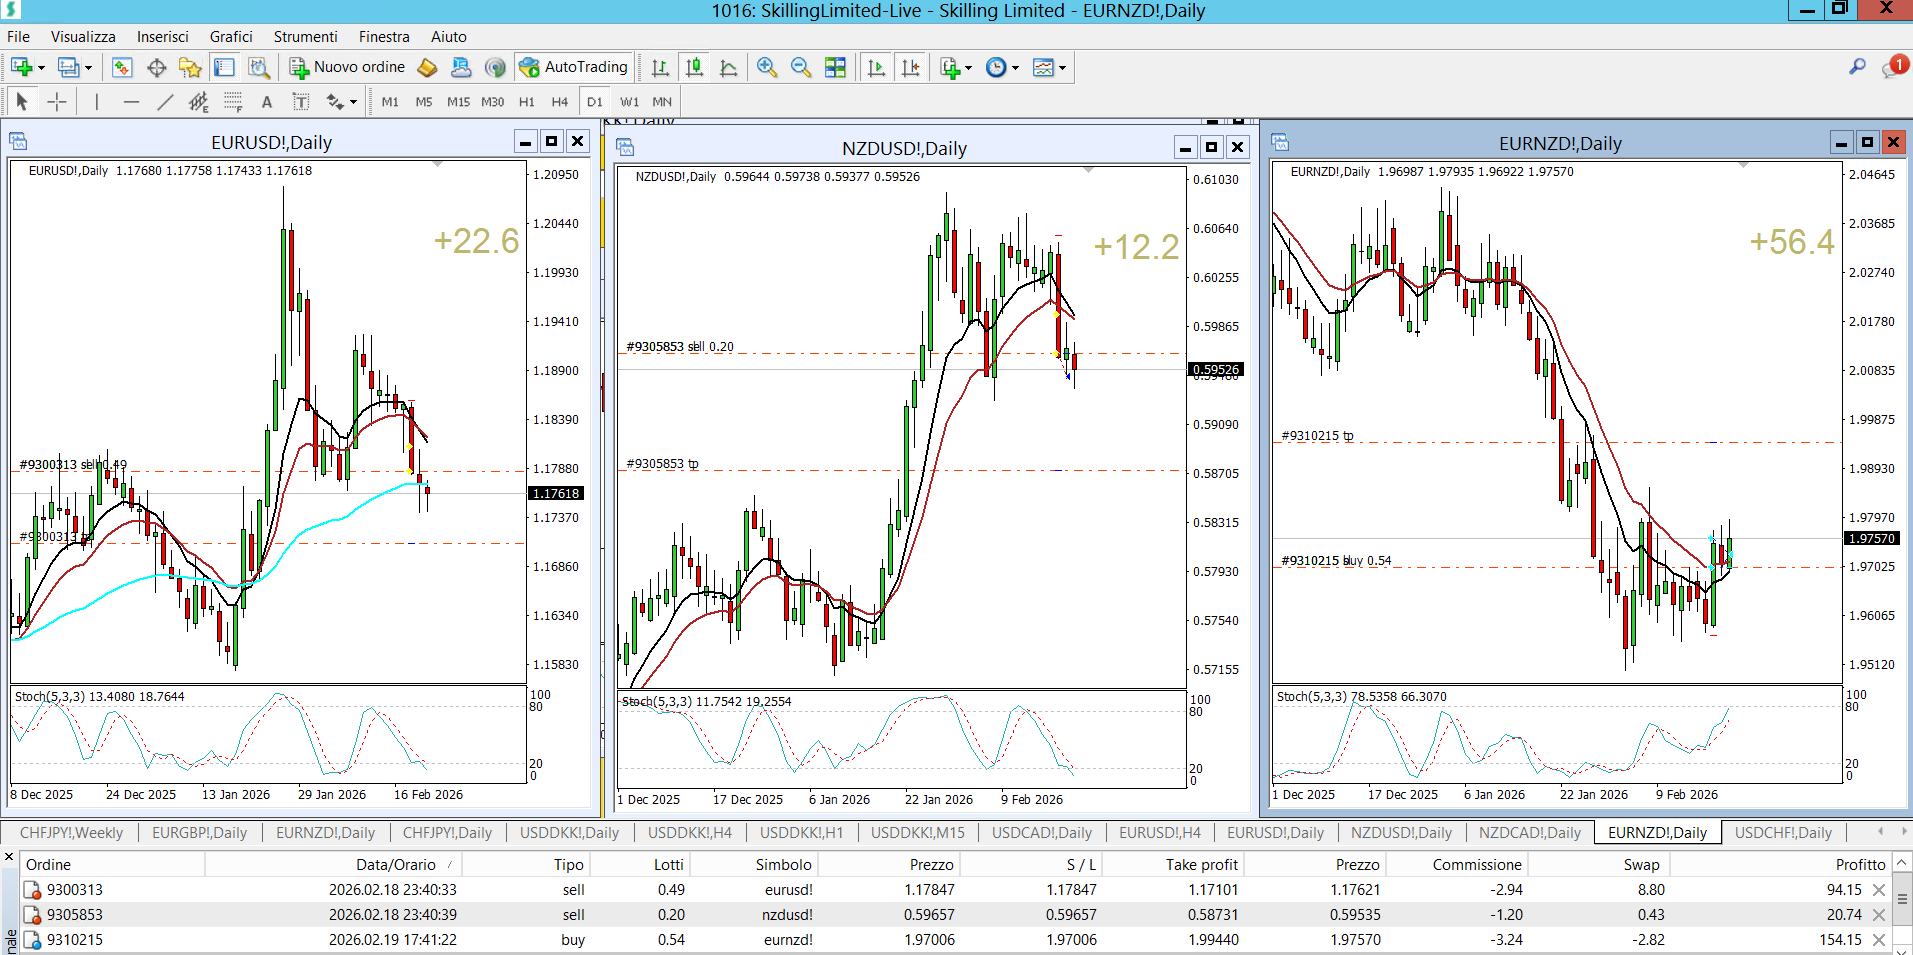Sort orders by the Profitto column header
Image resolution: width=1913 pixels, height=955 pixels.
1860,864
